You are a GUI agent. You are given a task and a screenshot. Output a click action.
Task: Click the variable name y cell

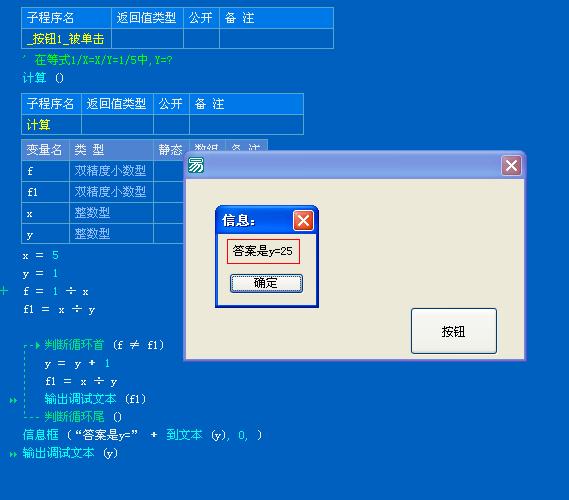tap(45, 234)
